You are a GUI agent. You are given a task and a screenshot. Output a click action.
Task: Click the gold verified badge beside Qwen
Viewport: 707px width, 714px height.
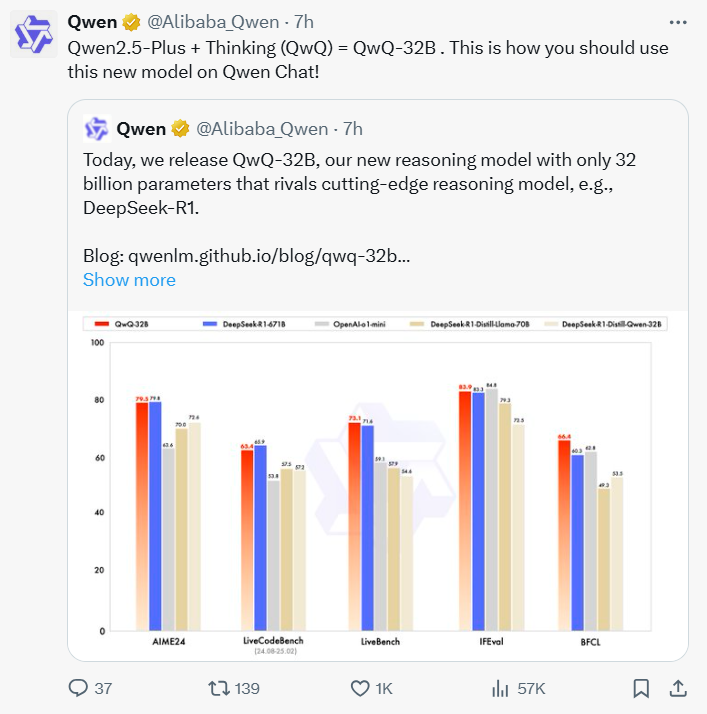point(132,21)
